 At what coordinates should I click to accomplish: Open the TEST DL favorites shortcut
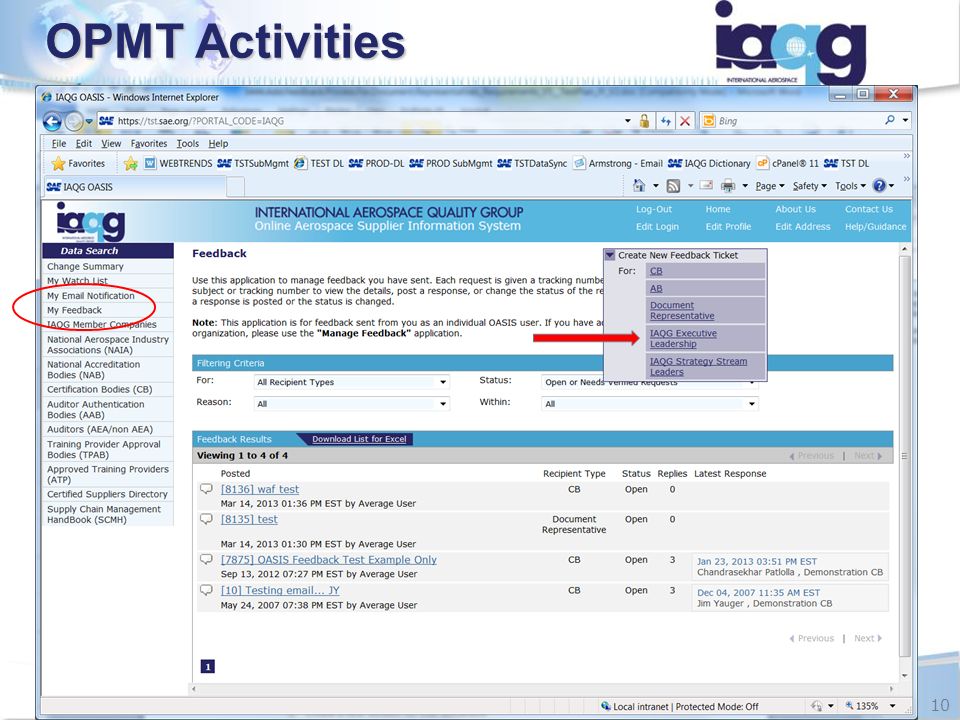(319, 163)
